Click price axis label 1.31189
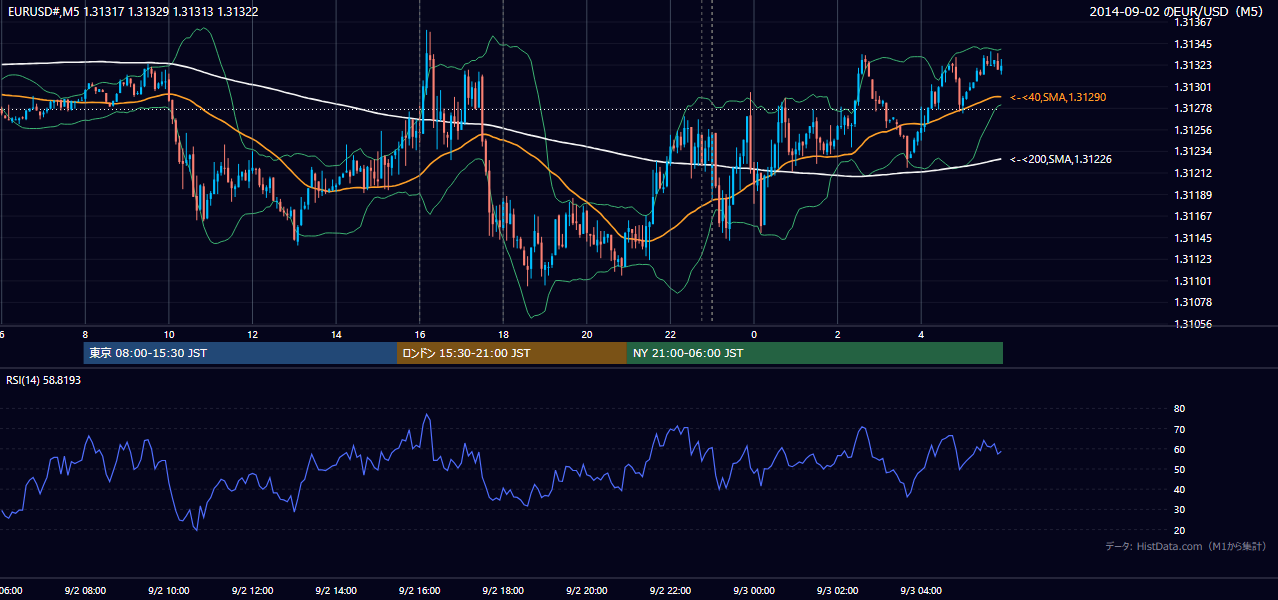1278x600 pixels. pyautogui.click(x=1193, y=195)
